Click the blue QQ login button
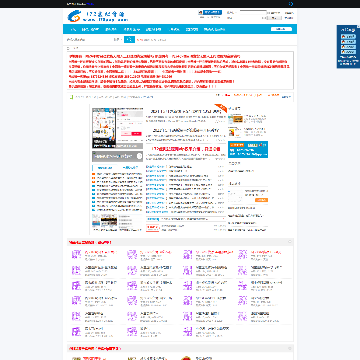The width and height of the screenshot is (360, 360). click(x=212, y=12)
